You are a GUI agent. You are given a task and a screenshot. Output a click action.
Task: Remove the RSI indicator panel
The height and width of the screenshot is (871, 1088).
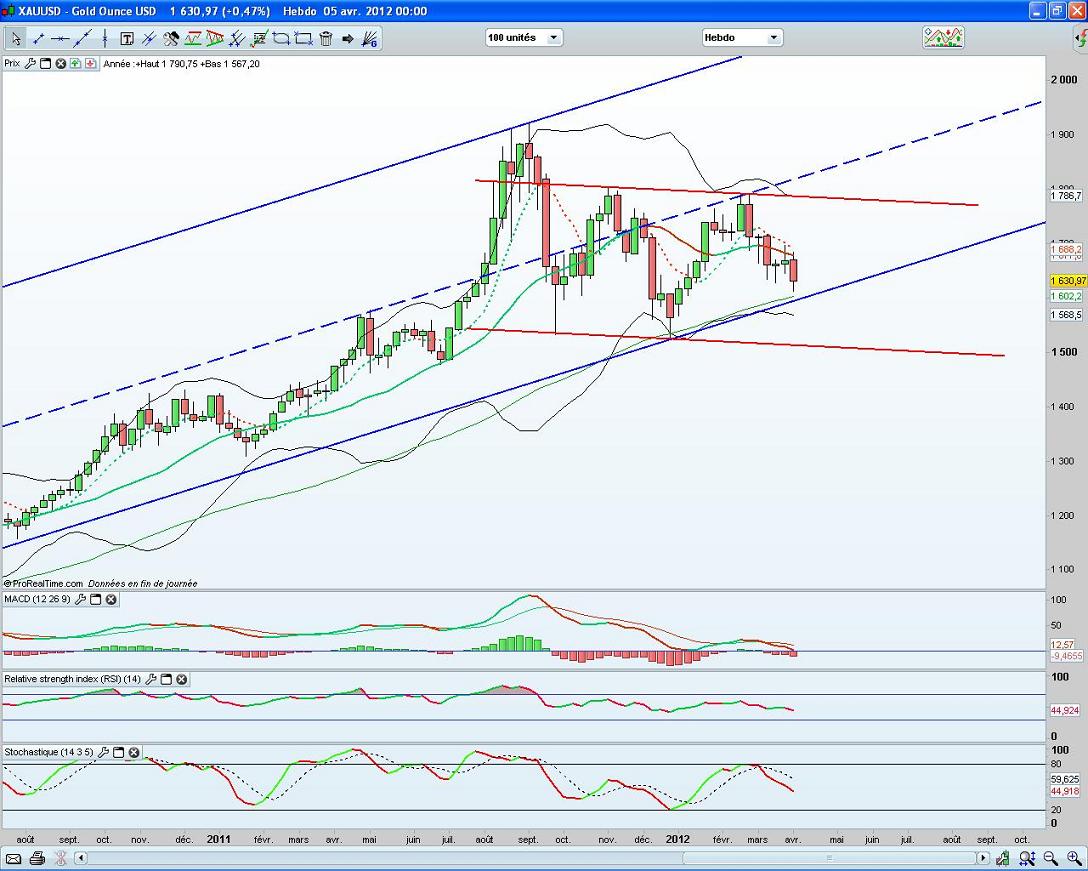182,679
